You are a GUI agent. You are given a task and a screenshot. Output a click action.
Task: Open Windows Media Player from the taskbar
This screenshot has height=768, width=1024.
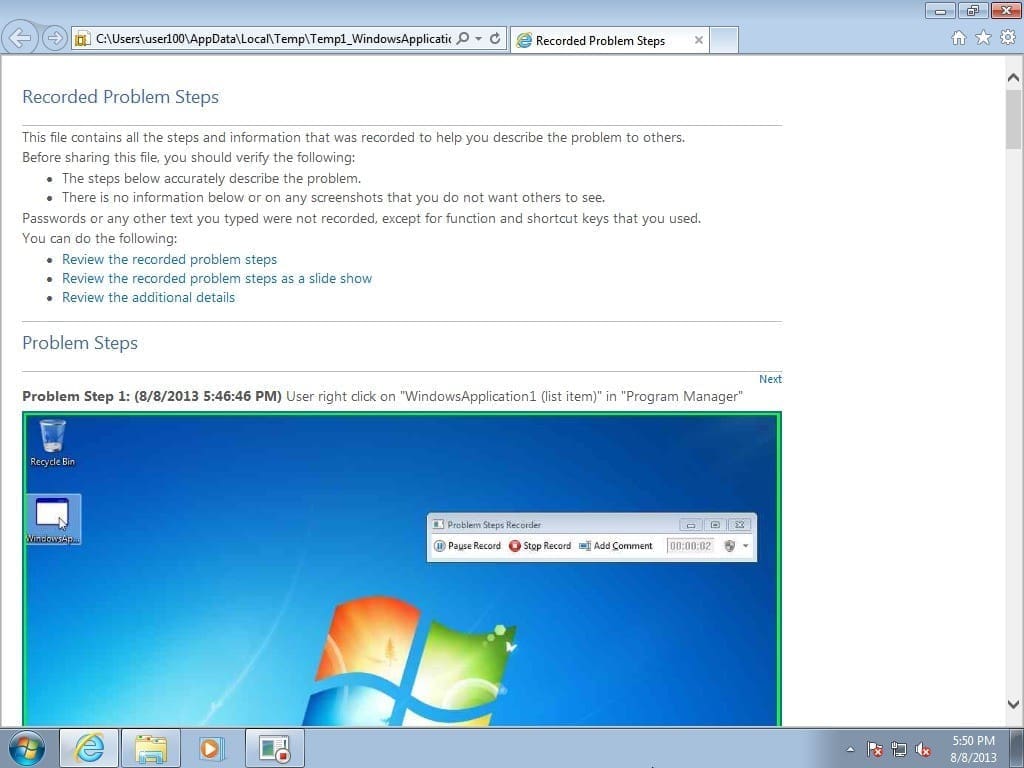(213, 748)
